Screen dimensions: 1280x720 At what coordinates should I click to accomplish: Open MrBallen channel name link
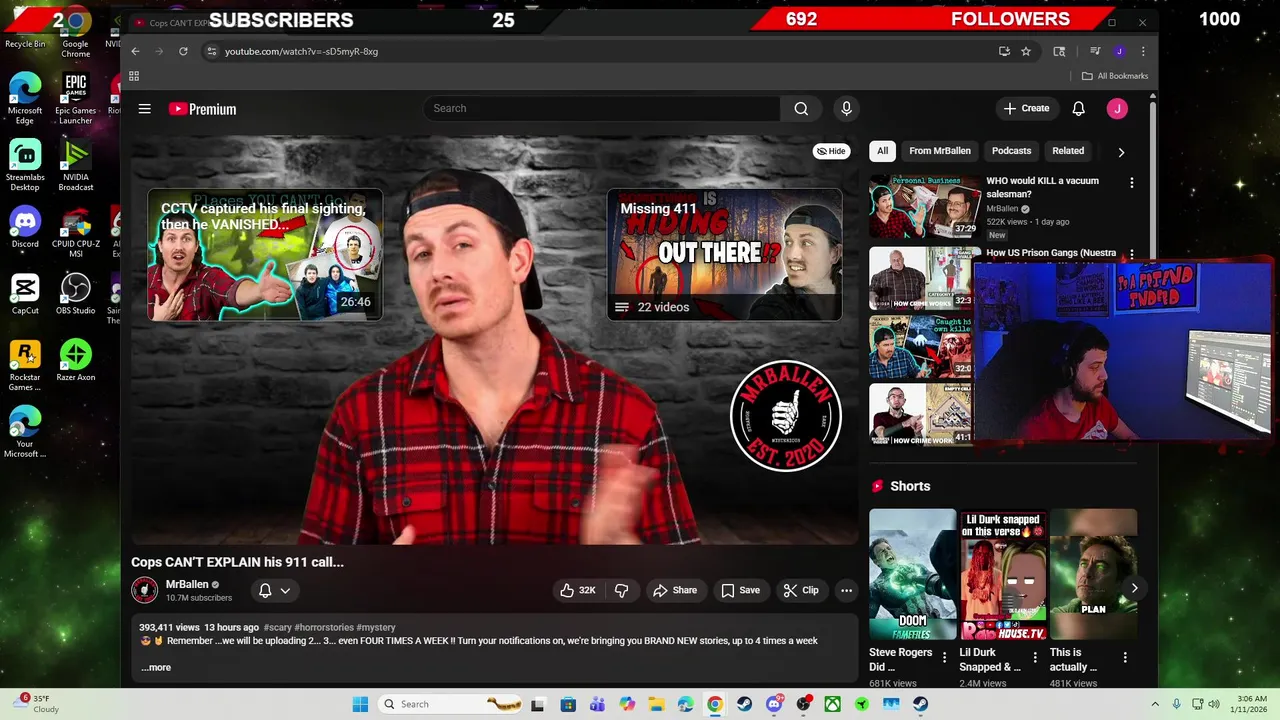[x=187, y=584]
